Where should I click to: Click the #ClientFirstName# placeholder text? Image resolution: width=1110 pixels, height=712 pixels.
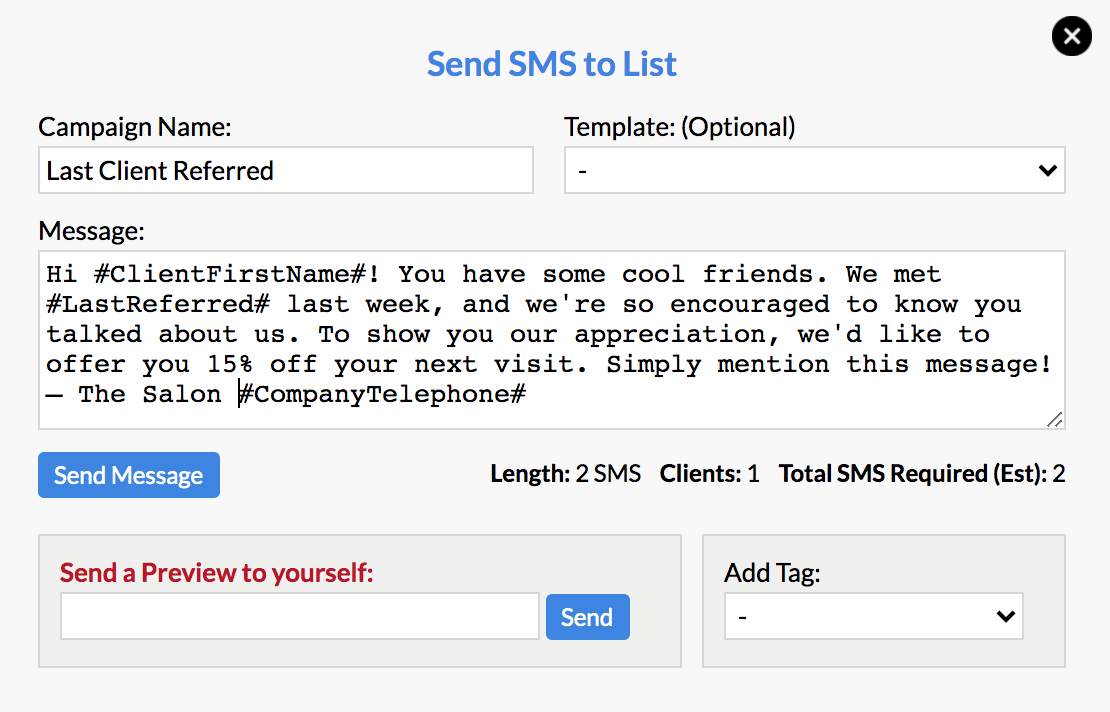(230, 274)
